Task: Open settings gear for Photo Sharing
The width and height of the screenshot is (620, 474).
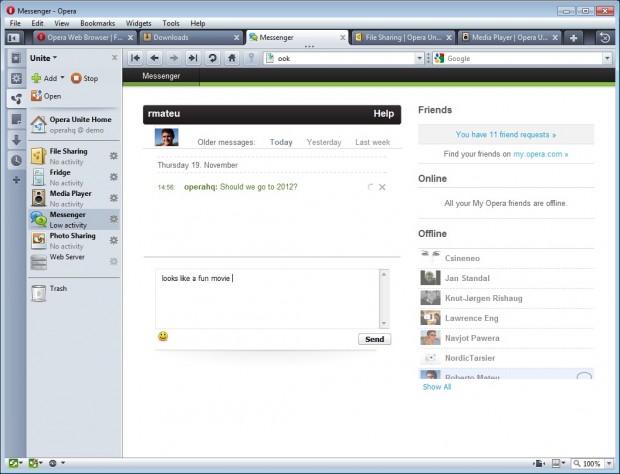Action: pos(113,240)
